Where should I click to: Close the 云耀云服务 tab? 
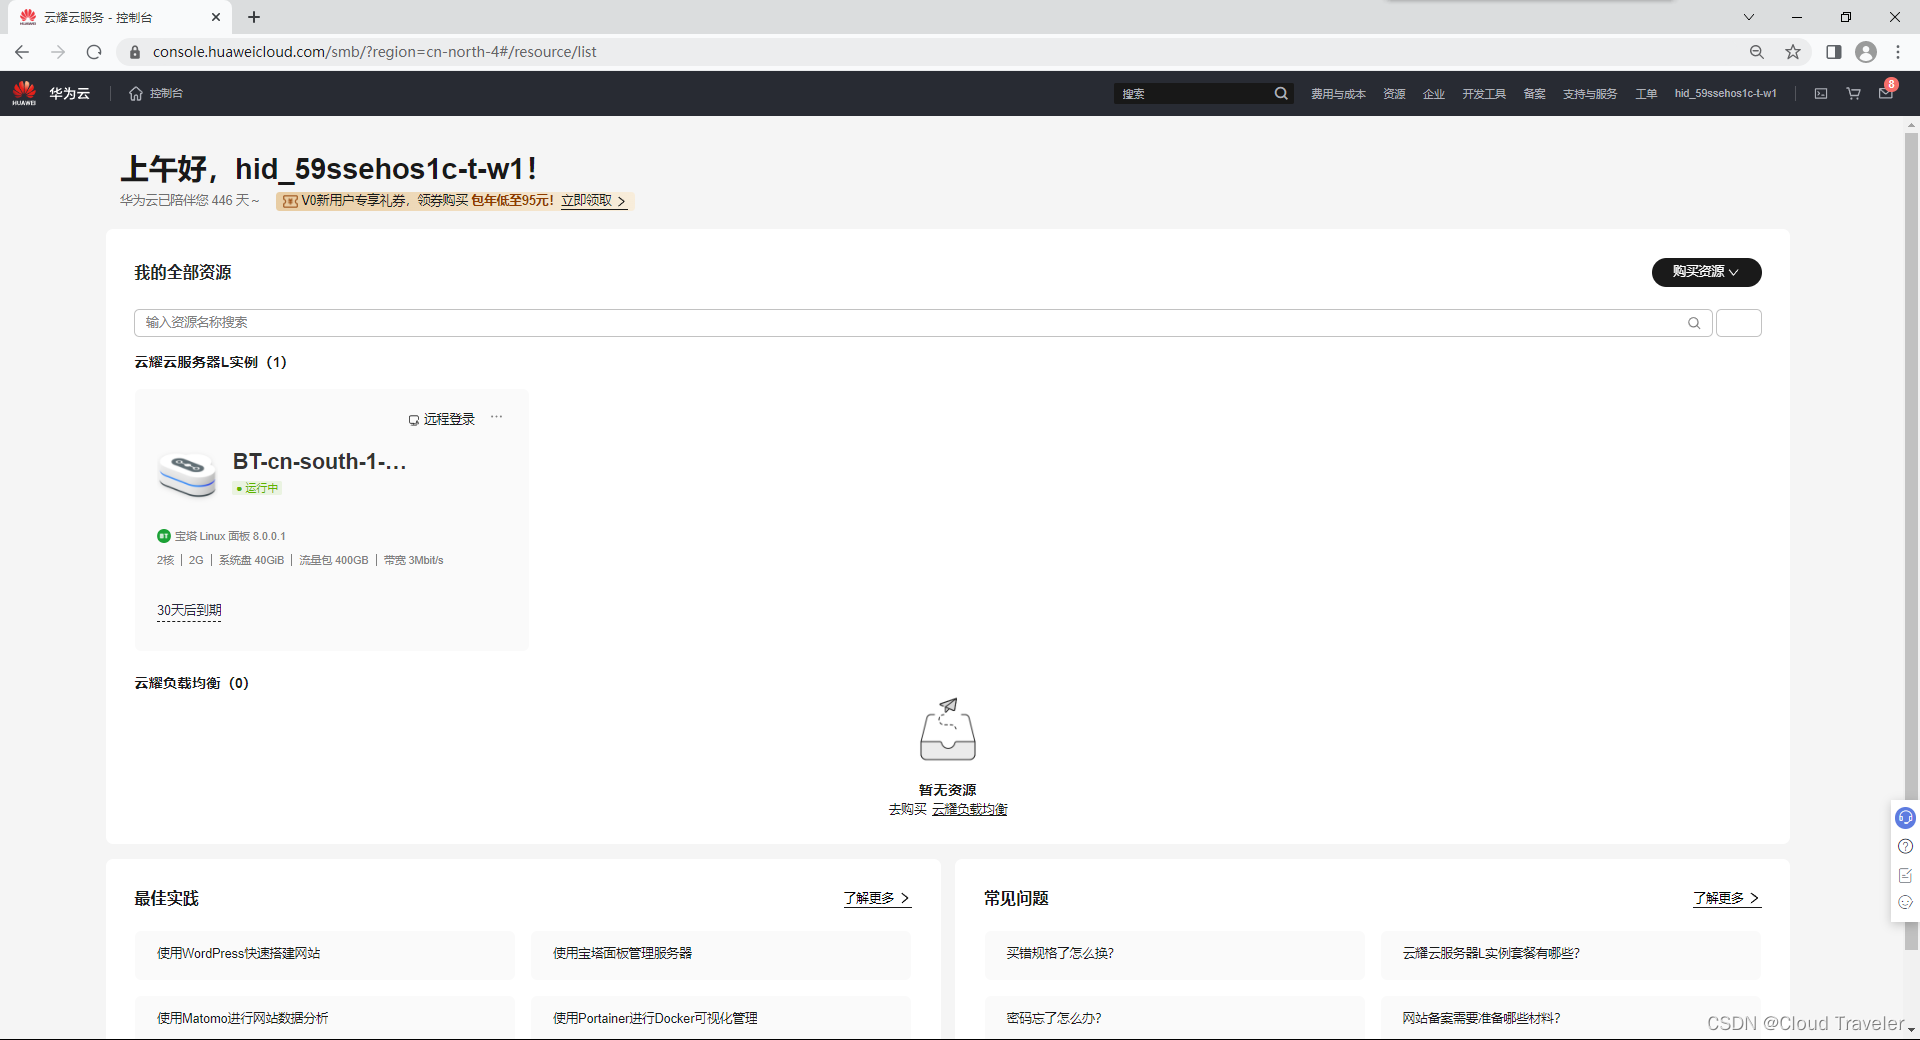[x=216, y=17]
